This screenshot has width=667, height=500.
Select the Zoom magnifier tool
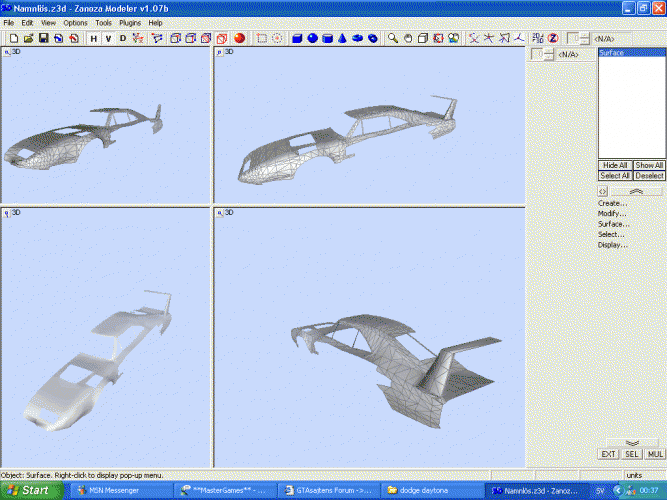[394, 38]
